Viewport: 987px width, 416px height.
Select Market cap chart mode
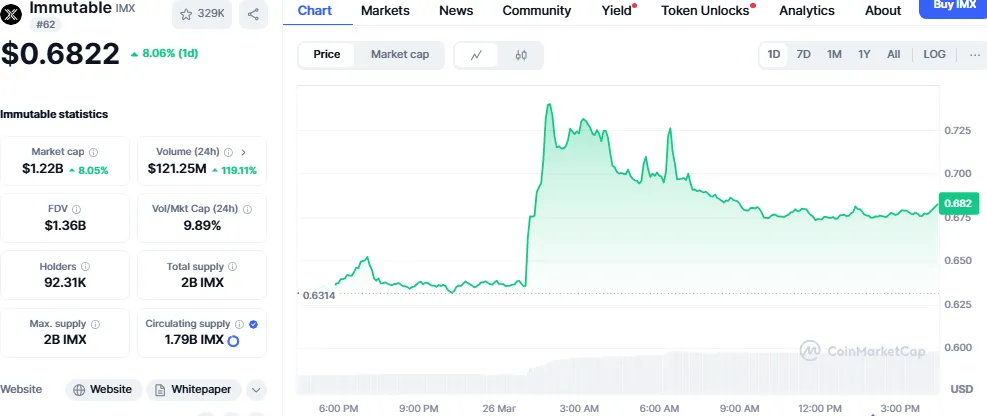pyautogui.click(x=400, y=55)
